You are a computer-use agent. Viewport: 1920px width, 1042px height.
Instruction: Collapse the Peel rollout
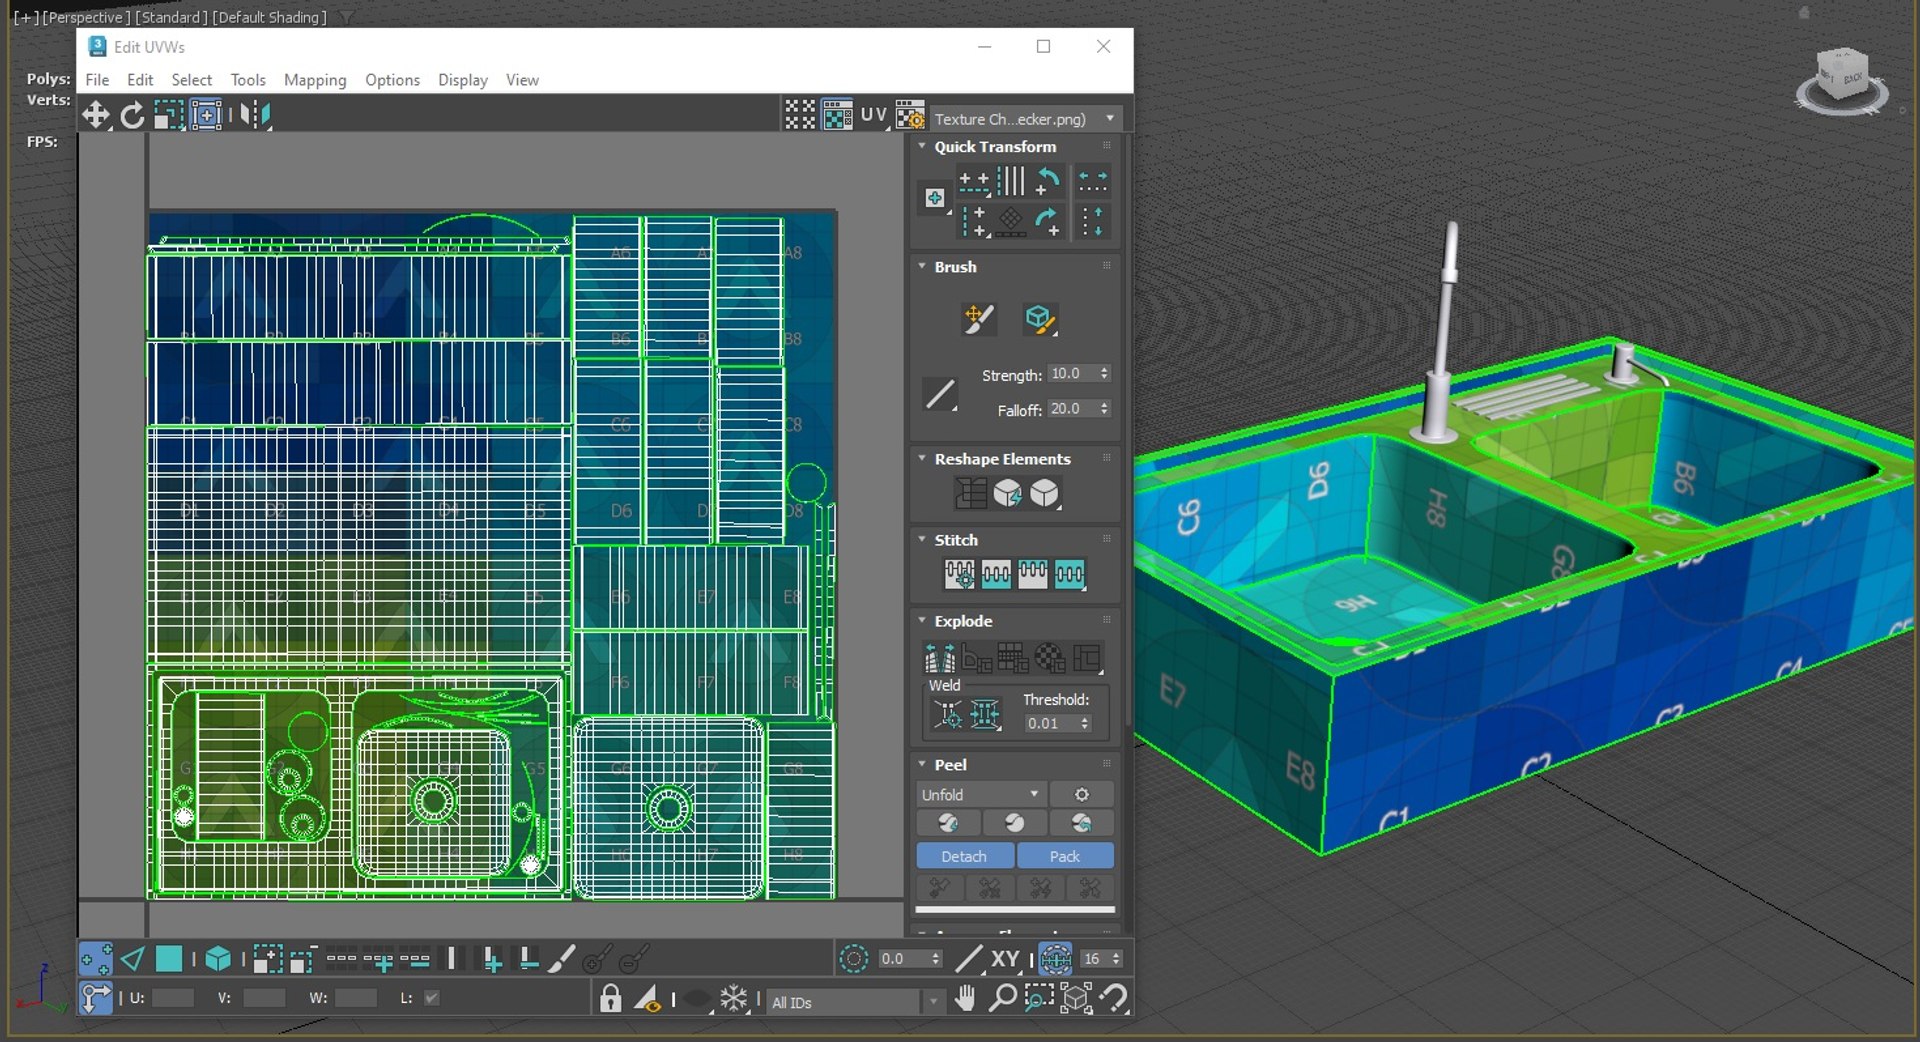(922, 764)
